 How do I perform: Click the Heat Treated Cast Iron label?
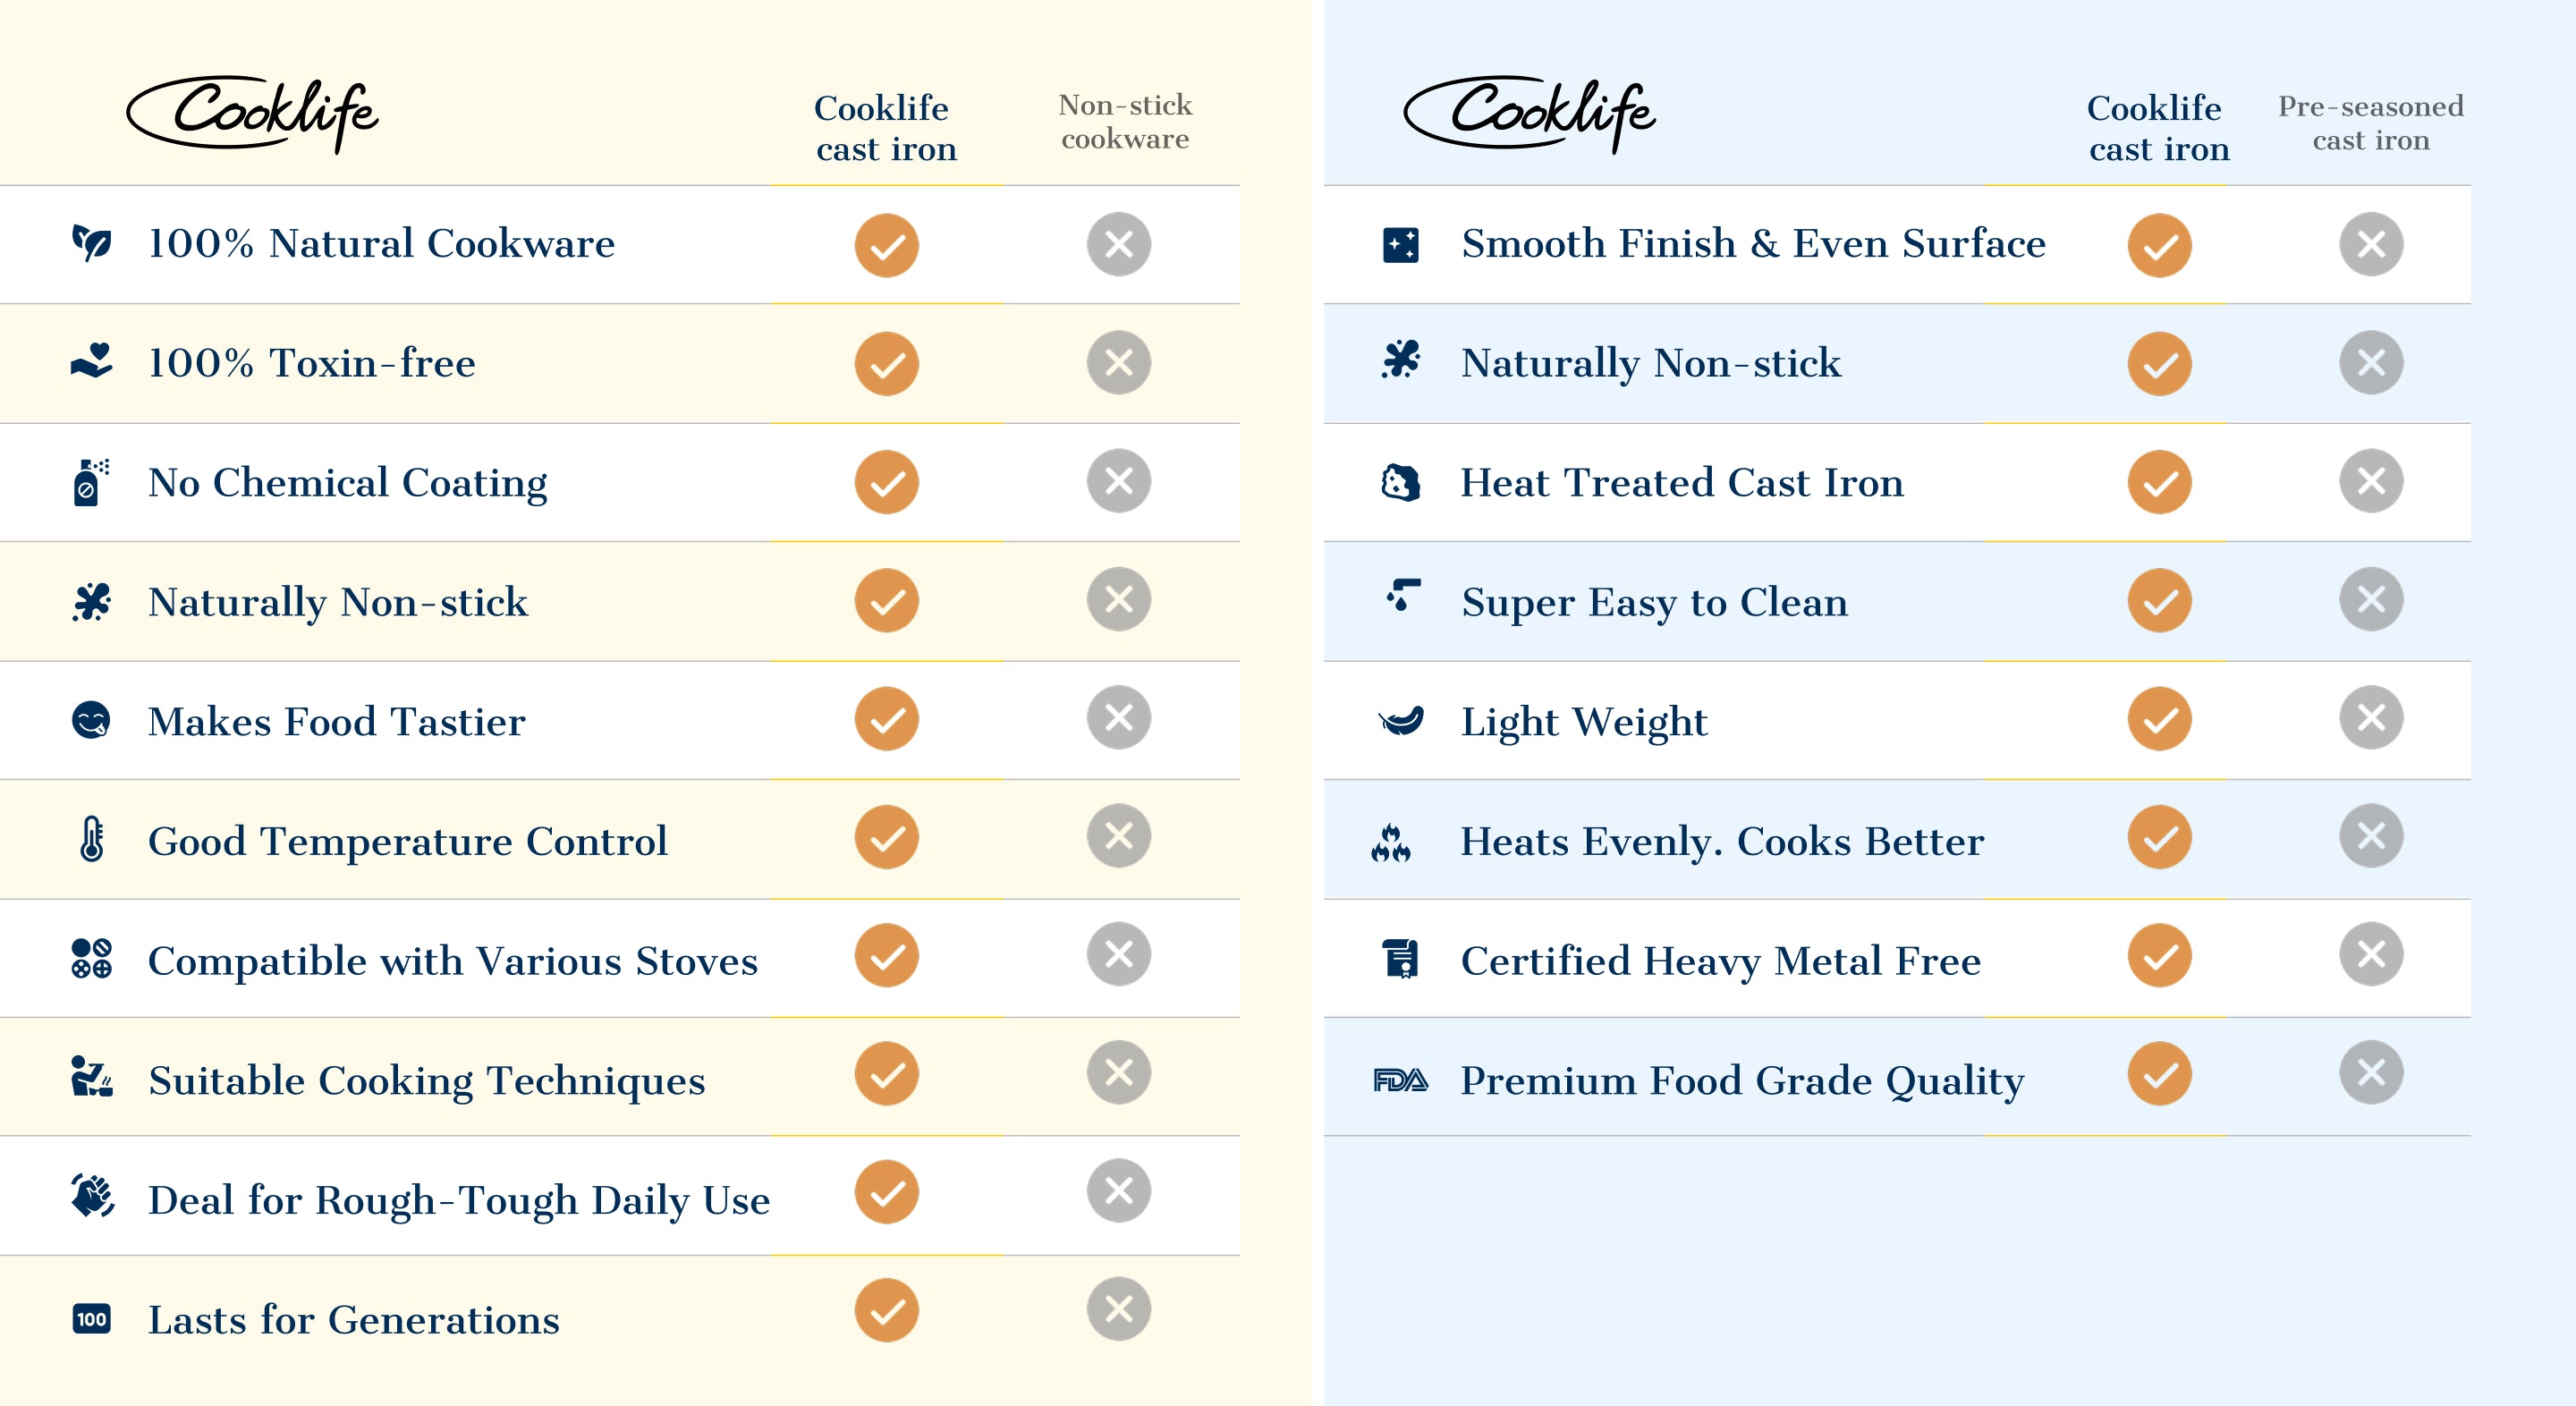1681,482
